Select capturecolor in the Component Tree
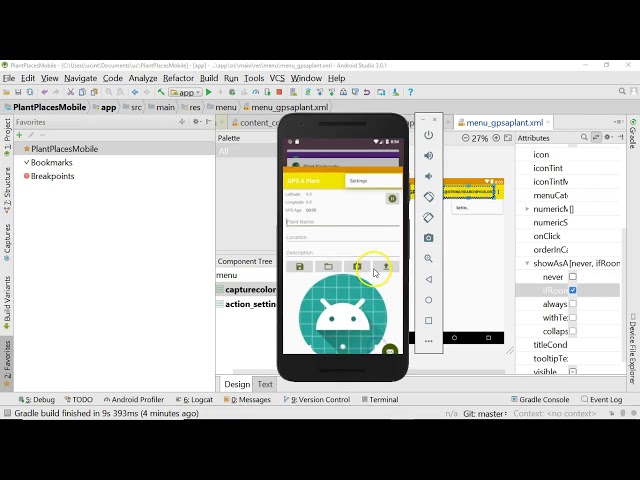Image resolution: width=640 pixels, height=480 pixels. (247, 289)
